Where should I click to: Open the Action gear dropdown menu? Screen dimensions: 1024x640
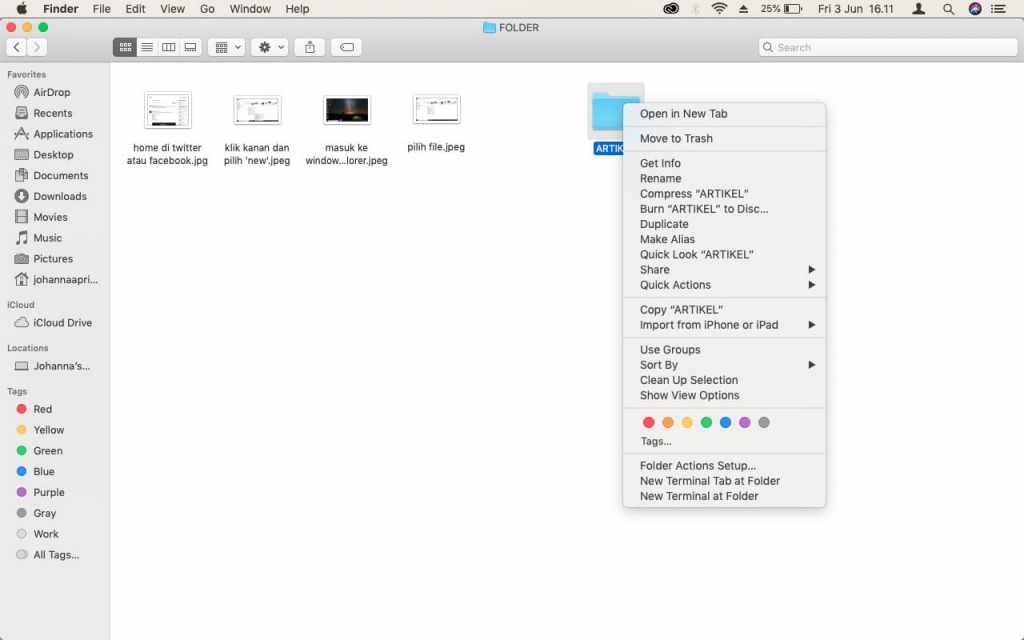tap(270, 47)
